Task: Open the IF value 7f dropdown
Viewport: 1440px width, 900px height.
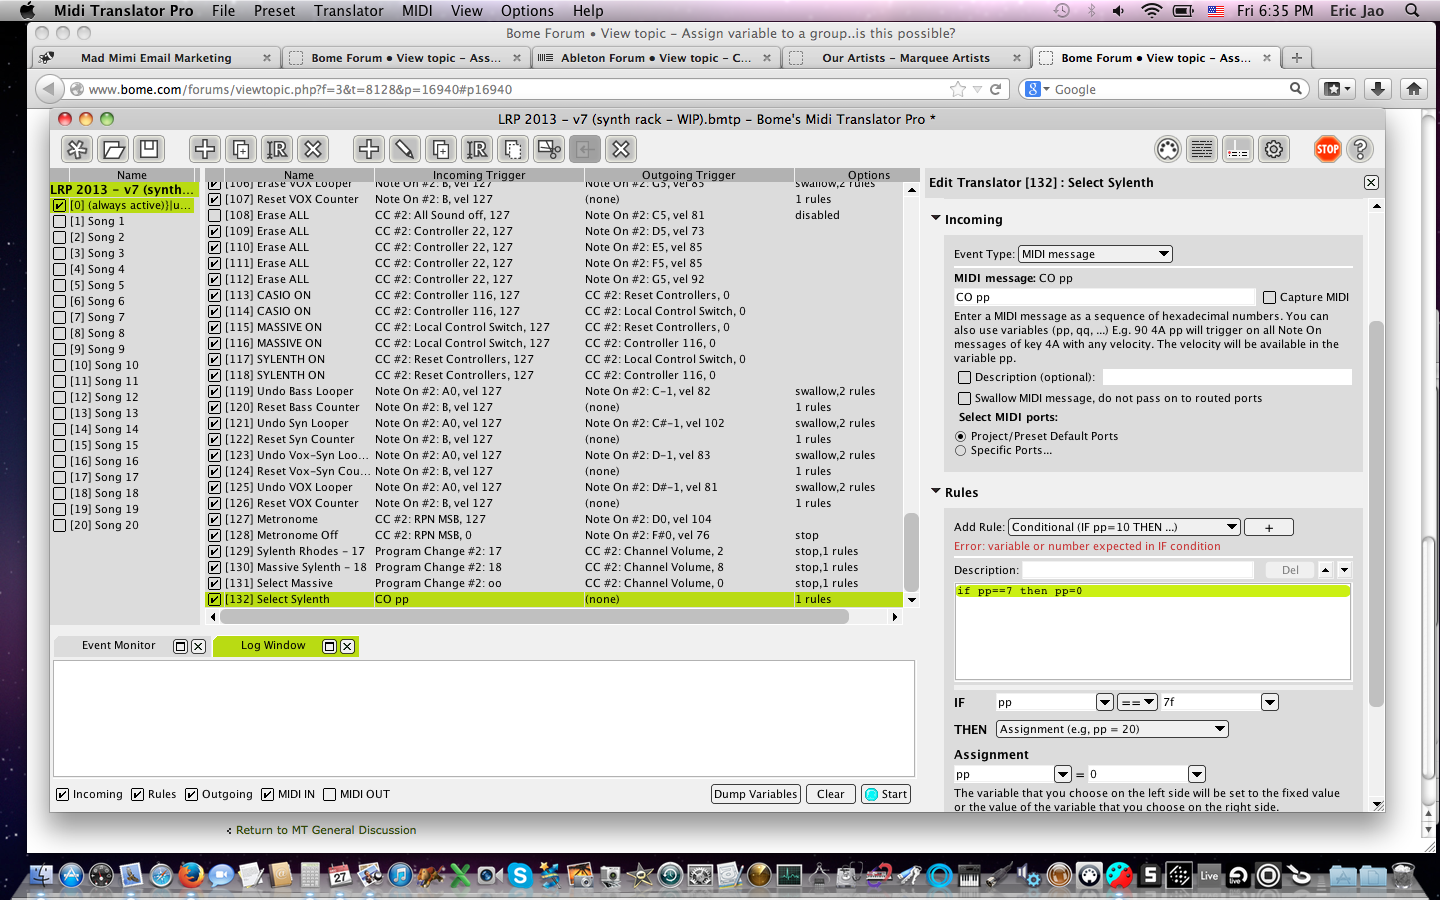Action: tap(1270, 702)
